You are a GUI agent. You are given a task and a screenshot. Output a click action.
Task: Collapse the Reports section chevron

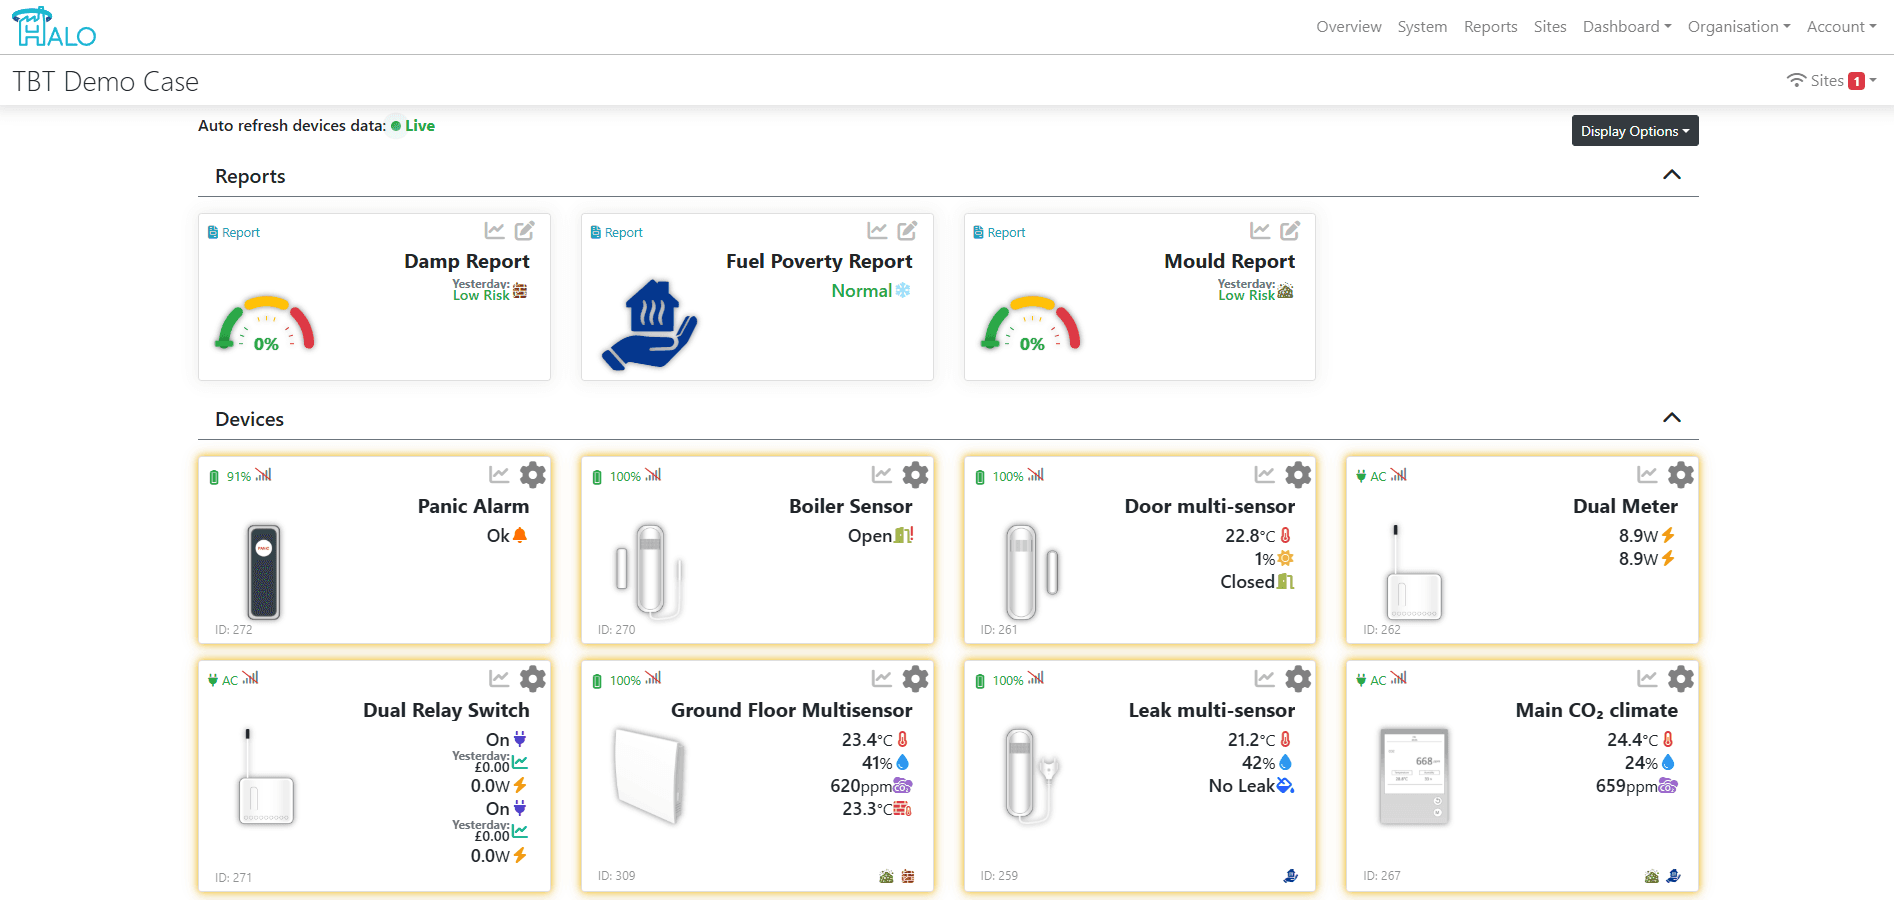pyautogui.click(x=1672, y=174)
